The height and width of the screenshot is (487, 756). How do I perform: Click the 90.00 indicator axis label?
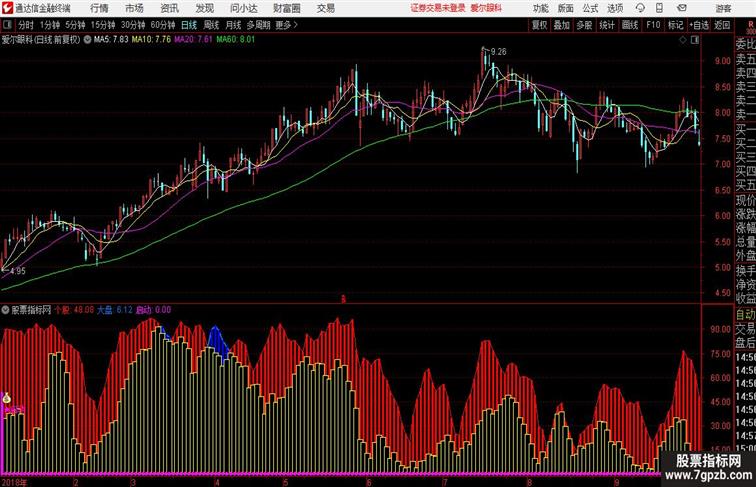point(721,329)
